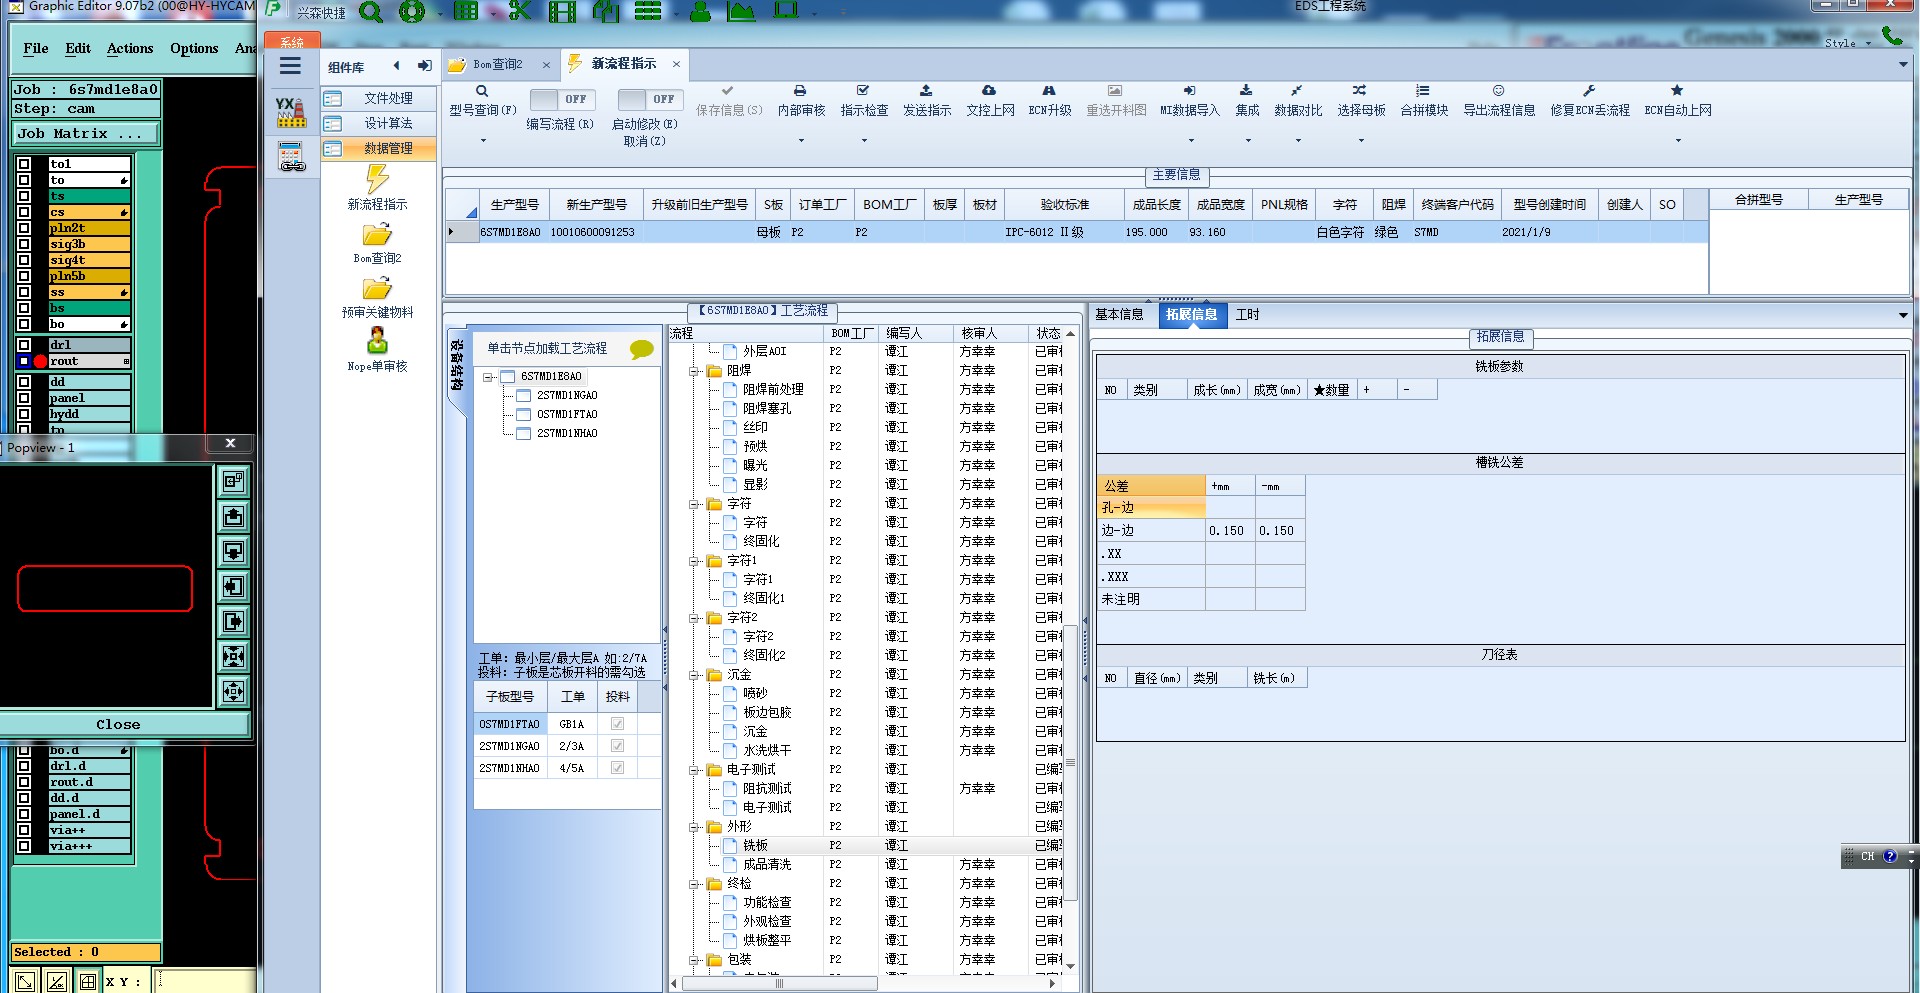Collapse the 外形 process folder
Image resolution: width=1920 pixels, height=993 pixels.
[694, 827]
